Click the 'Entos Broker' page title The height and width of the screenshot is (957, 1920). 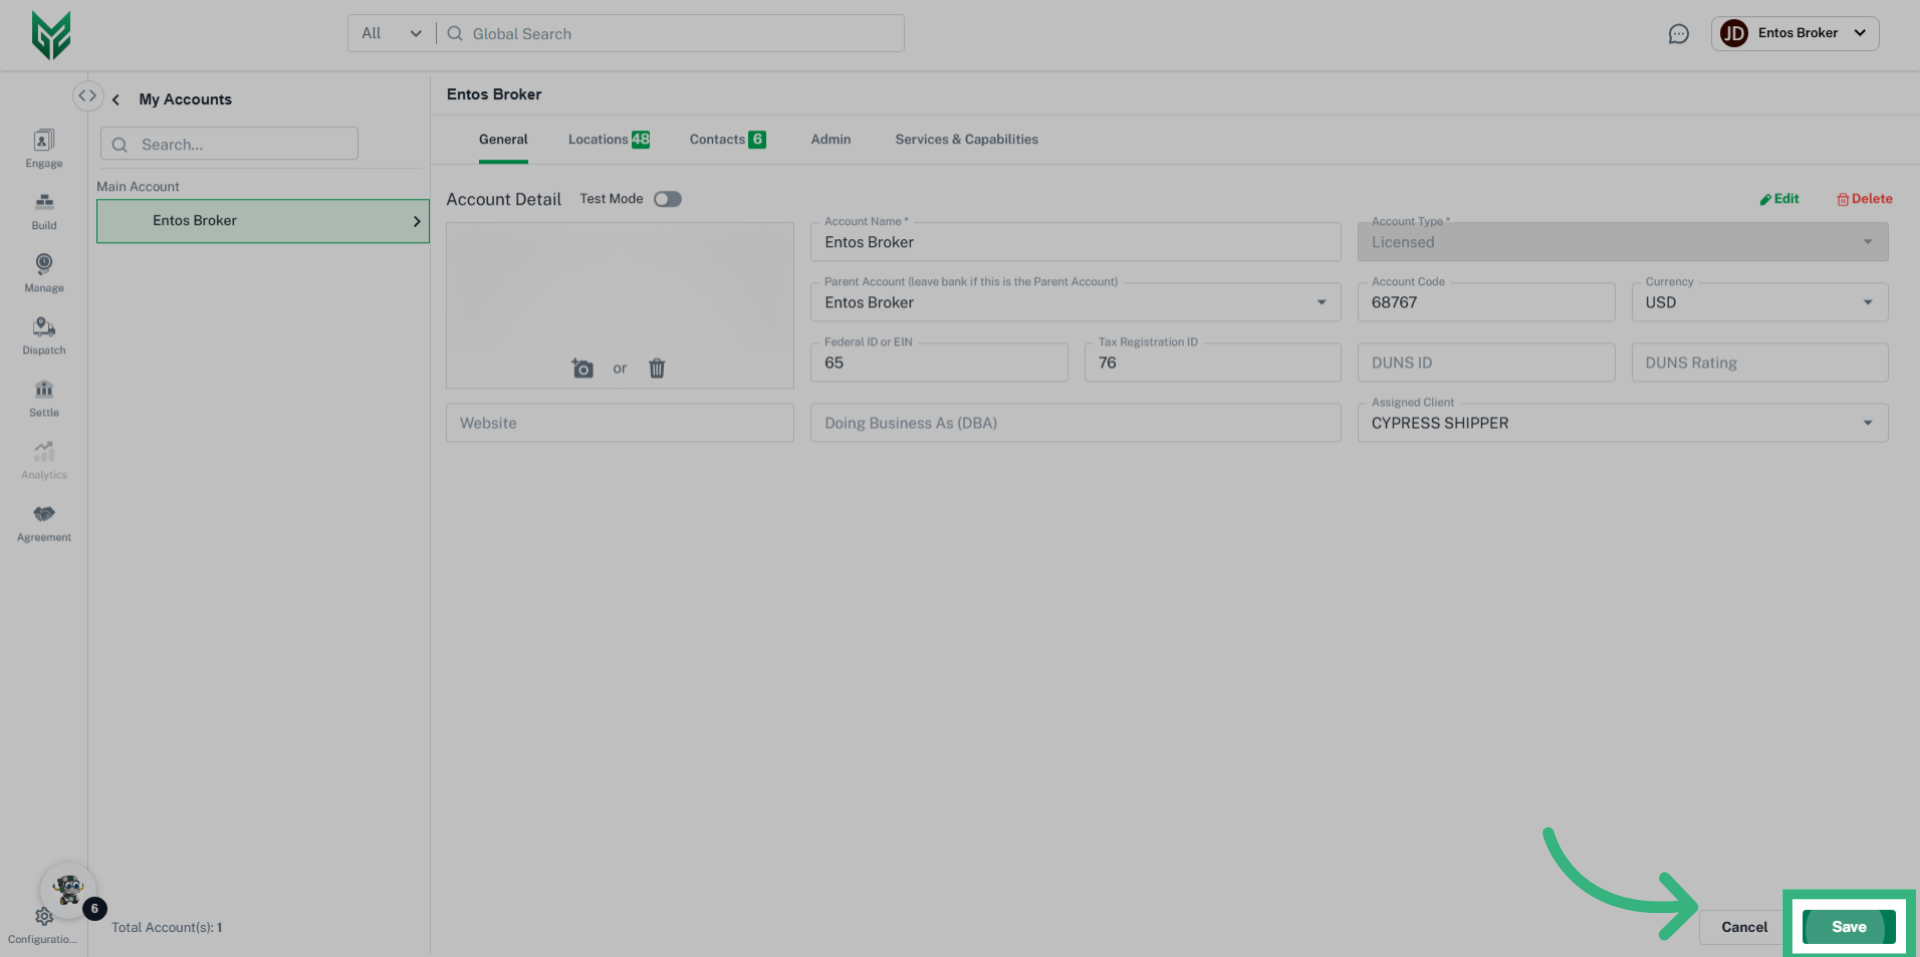click(494, 94)
